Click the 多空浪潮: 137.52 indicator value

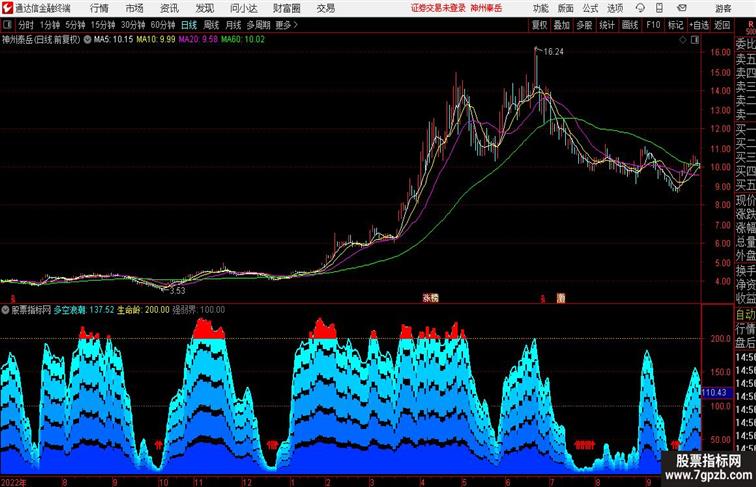[84, 310]
